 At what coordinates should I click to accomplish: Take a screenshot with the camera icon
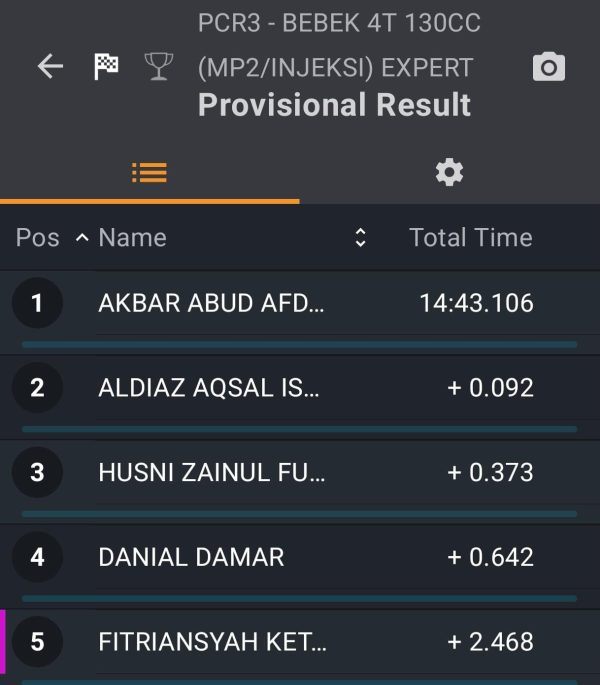(549, 66)
